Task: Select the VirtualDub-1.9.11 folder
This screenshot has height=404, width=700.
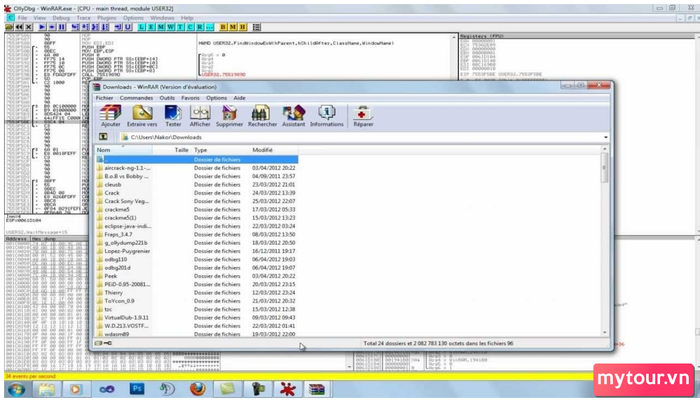Action: click(x=196, y=318)
